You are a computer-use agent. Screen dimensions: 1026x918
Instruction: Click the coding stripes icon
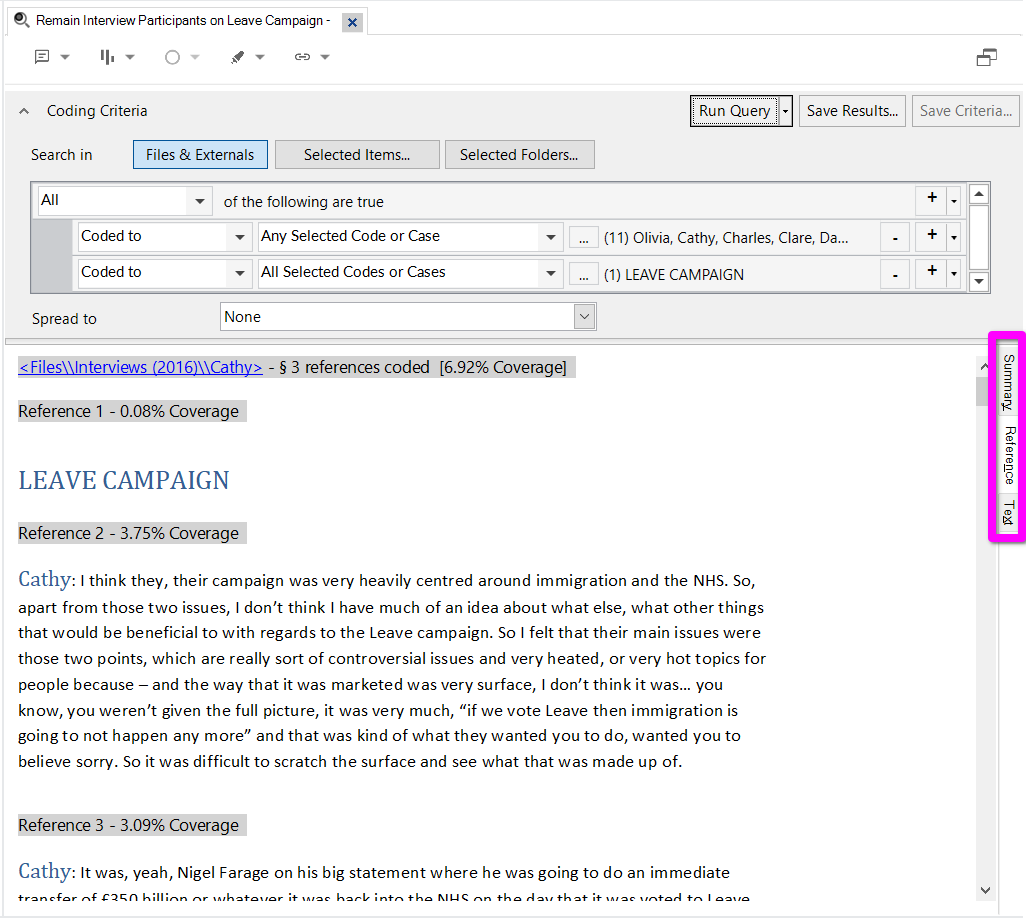(x=107, y=57)
